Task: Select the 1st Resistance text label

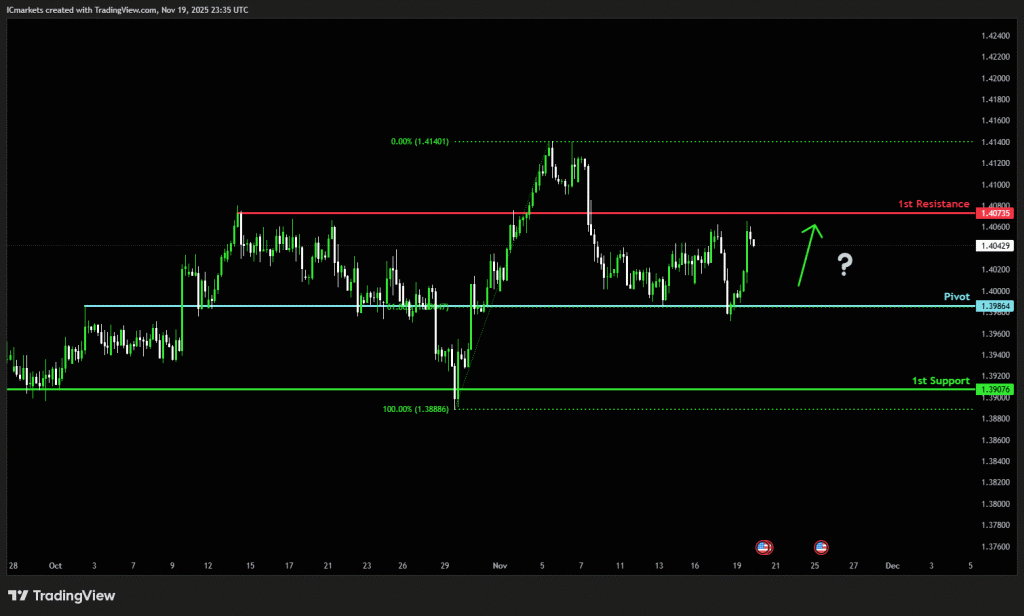Action: (934, 203)
